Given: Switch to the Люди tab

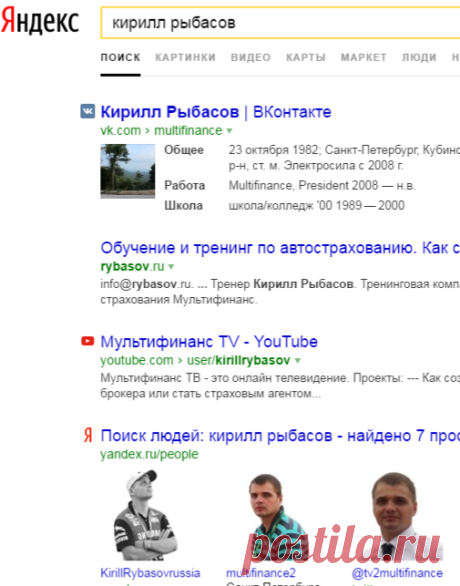Looking at the screenshot, I should point(419,58).
